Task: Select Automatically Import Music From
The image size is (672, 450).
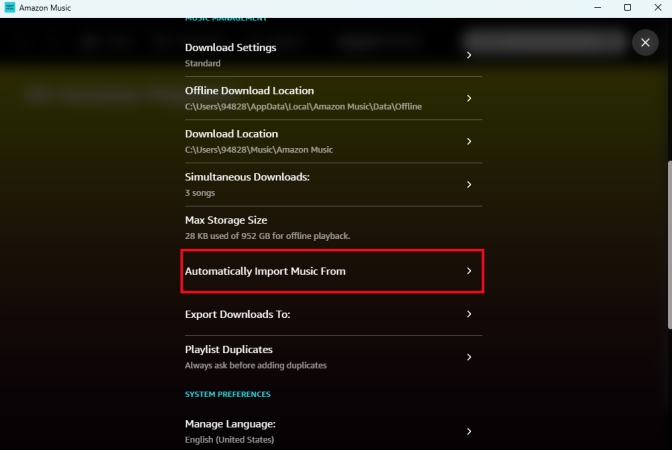Action: 332,271
